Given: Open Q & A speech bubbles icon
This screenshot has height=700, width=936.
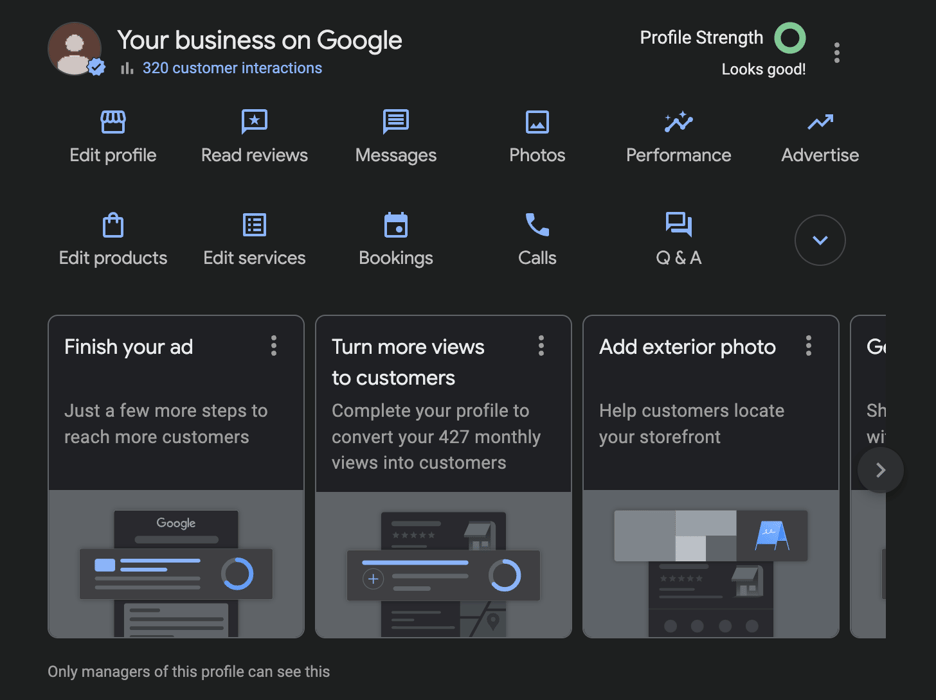Looking at the screenshot, I should tap(679, 225).
